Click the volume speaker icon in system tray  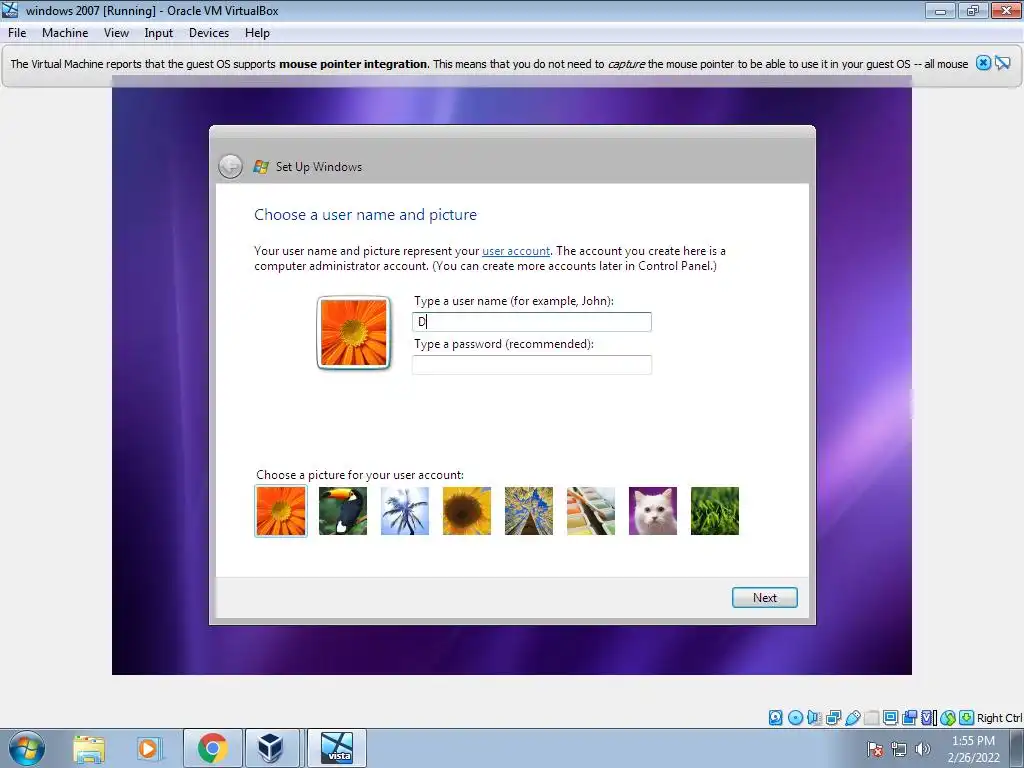[x=922, y=749]
